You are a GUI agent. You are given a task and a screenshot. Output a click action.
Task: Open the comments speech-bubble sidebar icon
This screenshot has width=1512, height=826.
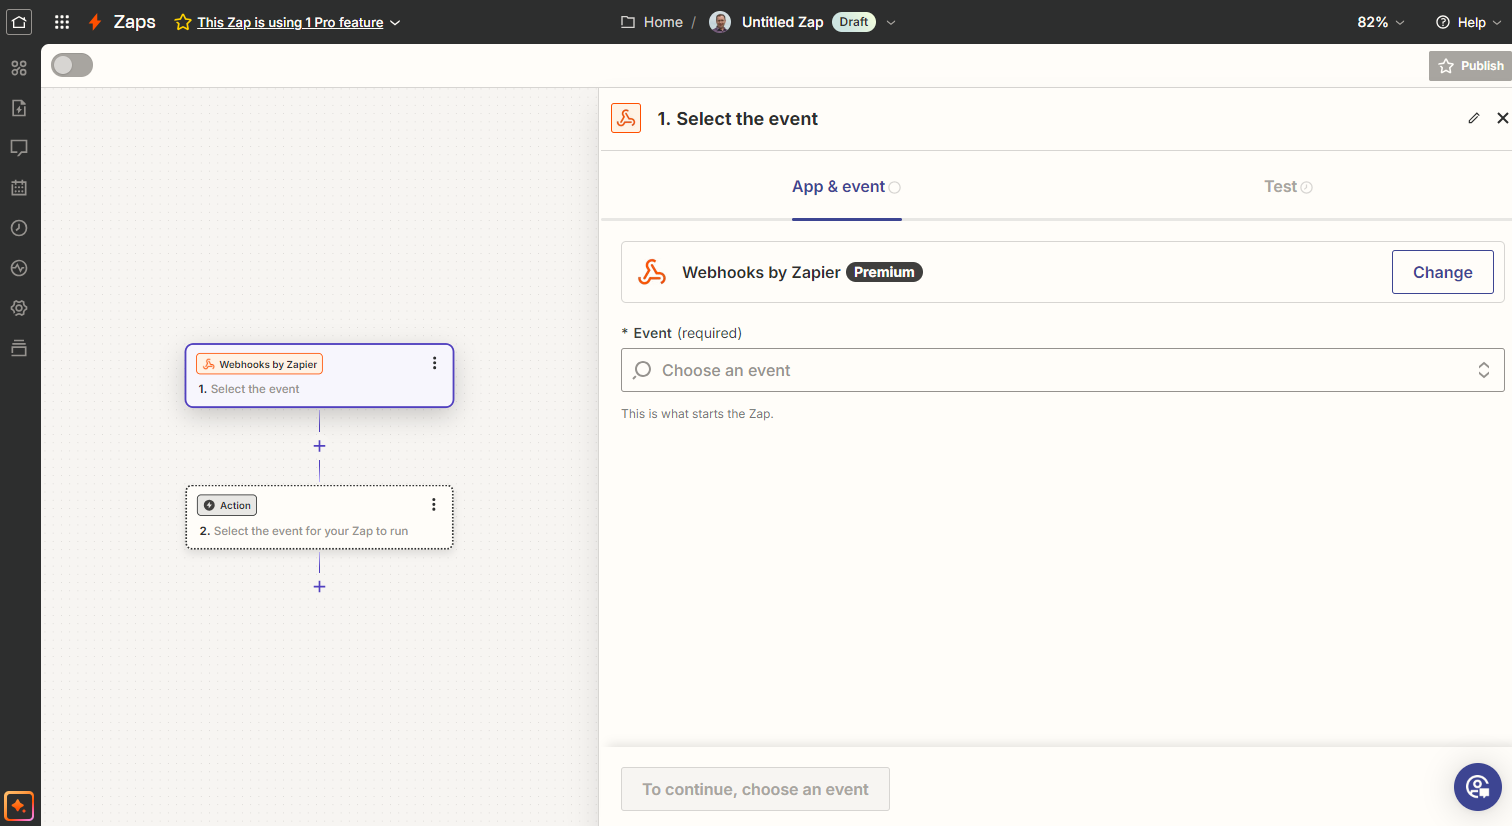(19, 148)
